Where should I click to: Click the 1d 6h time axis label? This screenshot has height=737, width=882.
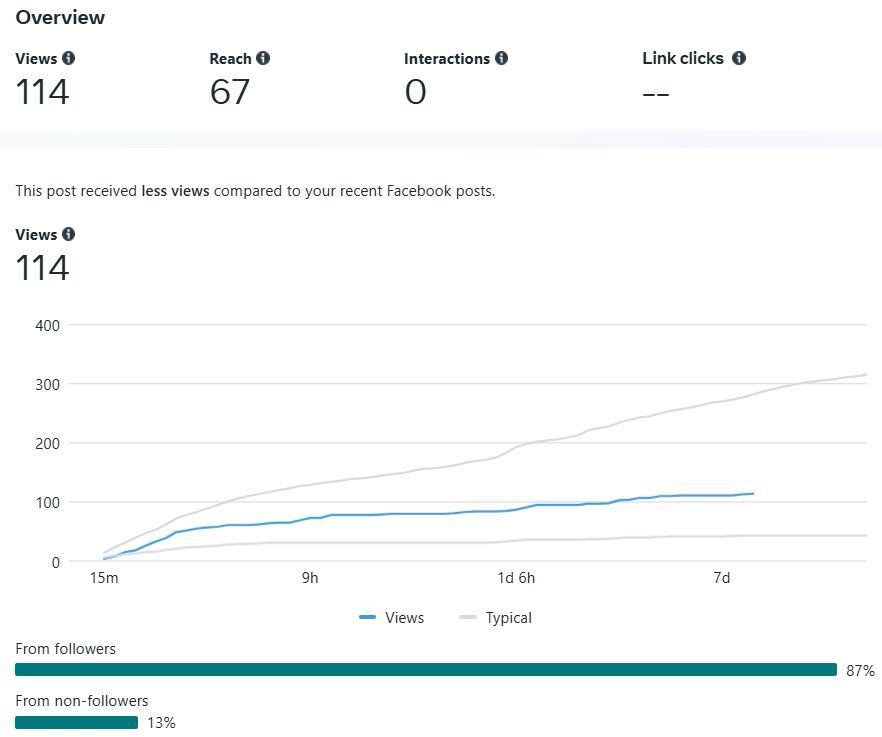click(x=516, y=578)
